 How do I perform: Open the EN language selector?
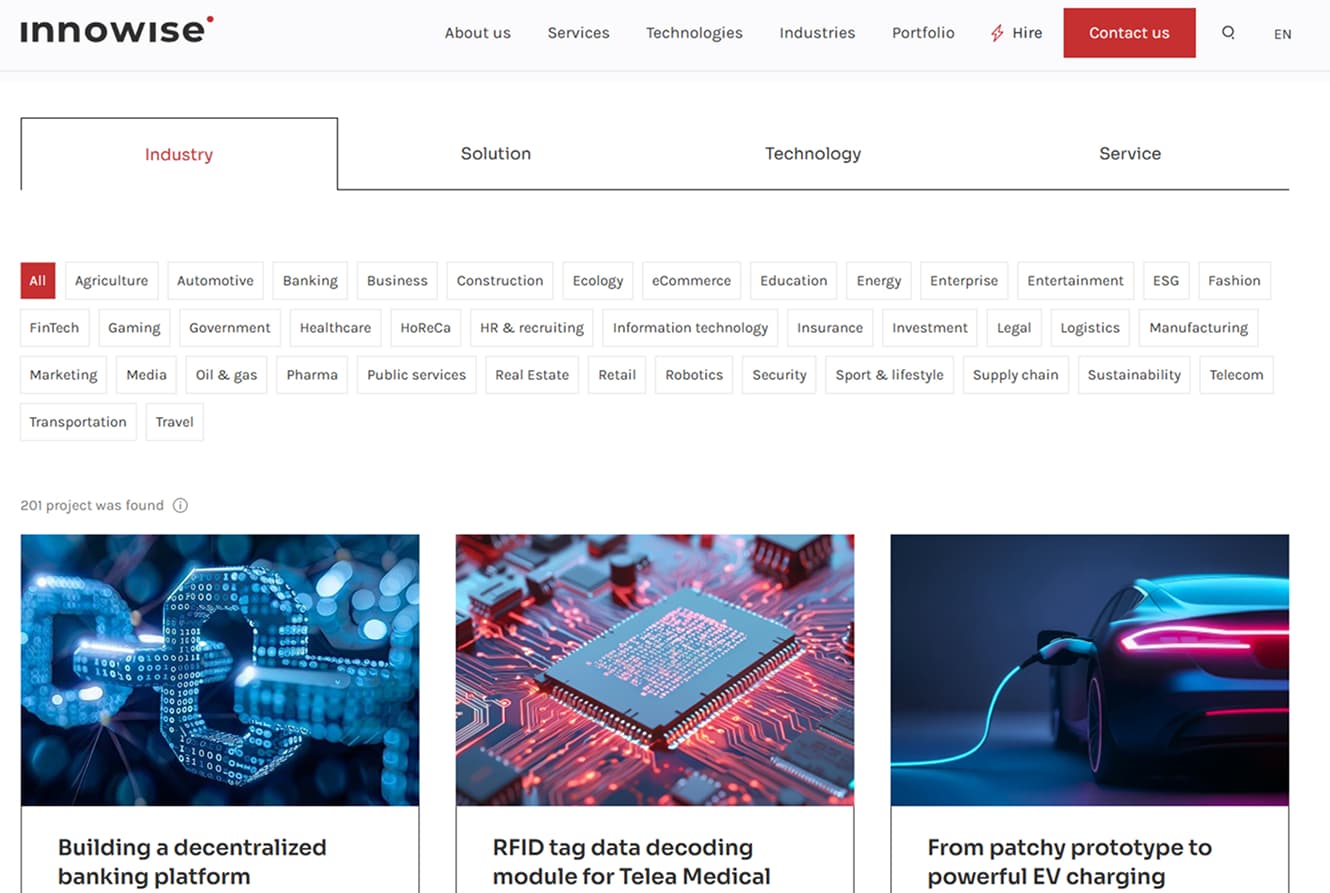(x=1282, y=34)
